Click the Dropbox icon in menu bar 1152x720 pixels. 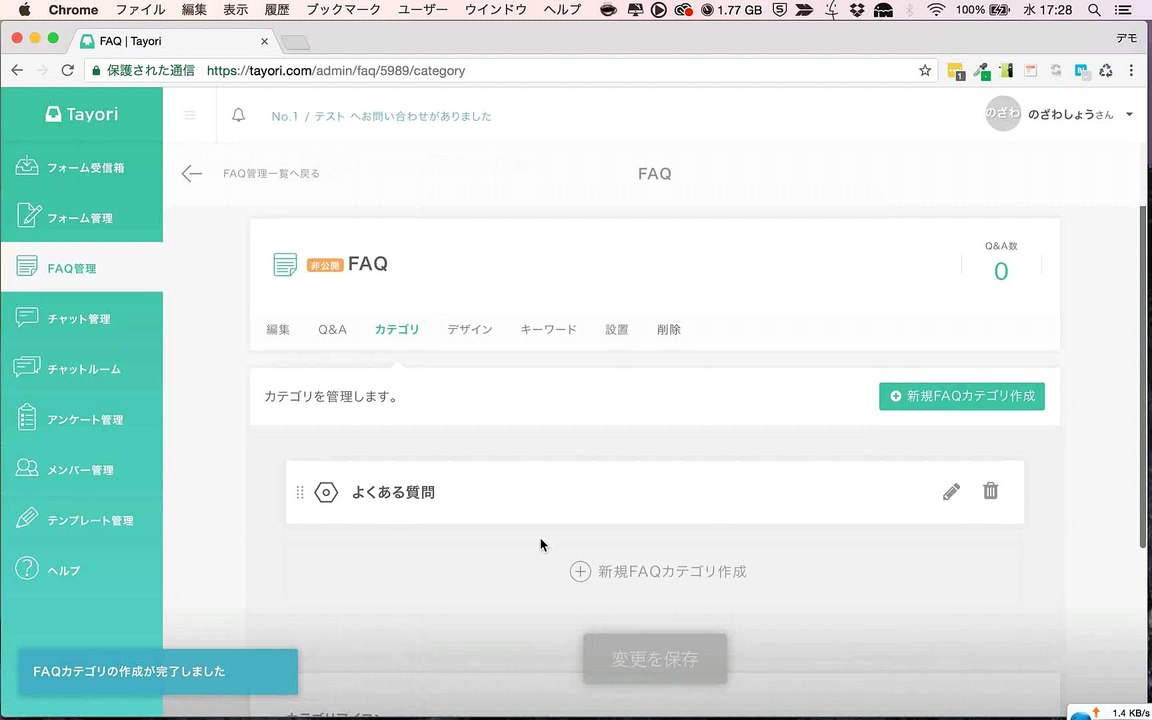point(857,10)
